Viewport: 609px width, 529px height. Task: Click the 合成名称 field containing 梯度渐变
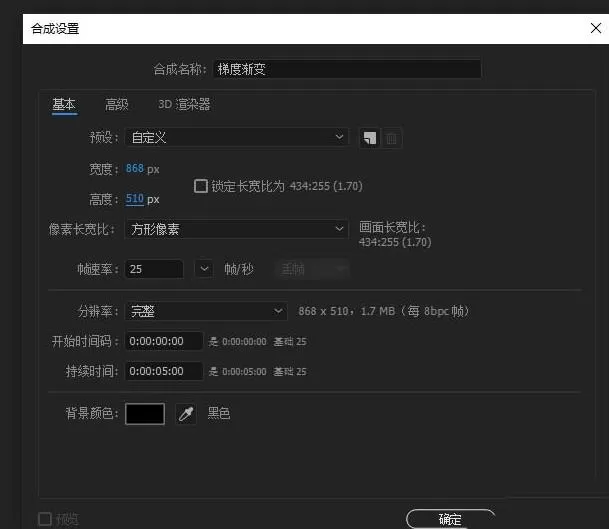pyautogui.click(x=347, y=69)
